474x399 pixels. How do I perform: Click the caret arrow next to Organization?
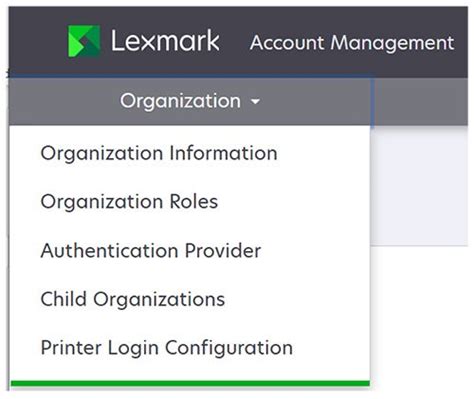pos(255,101)
